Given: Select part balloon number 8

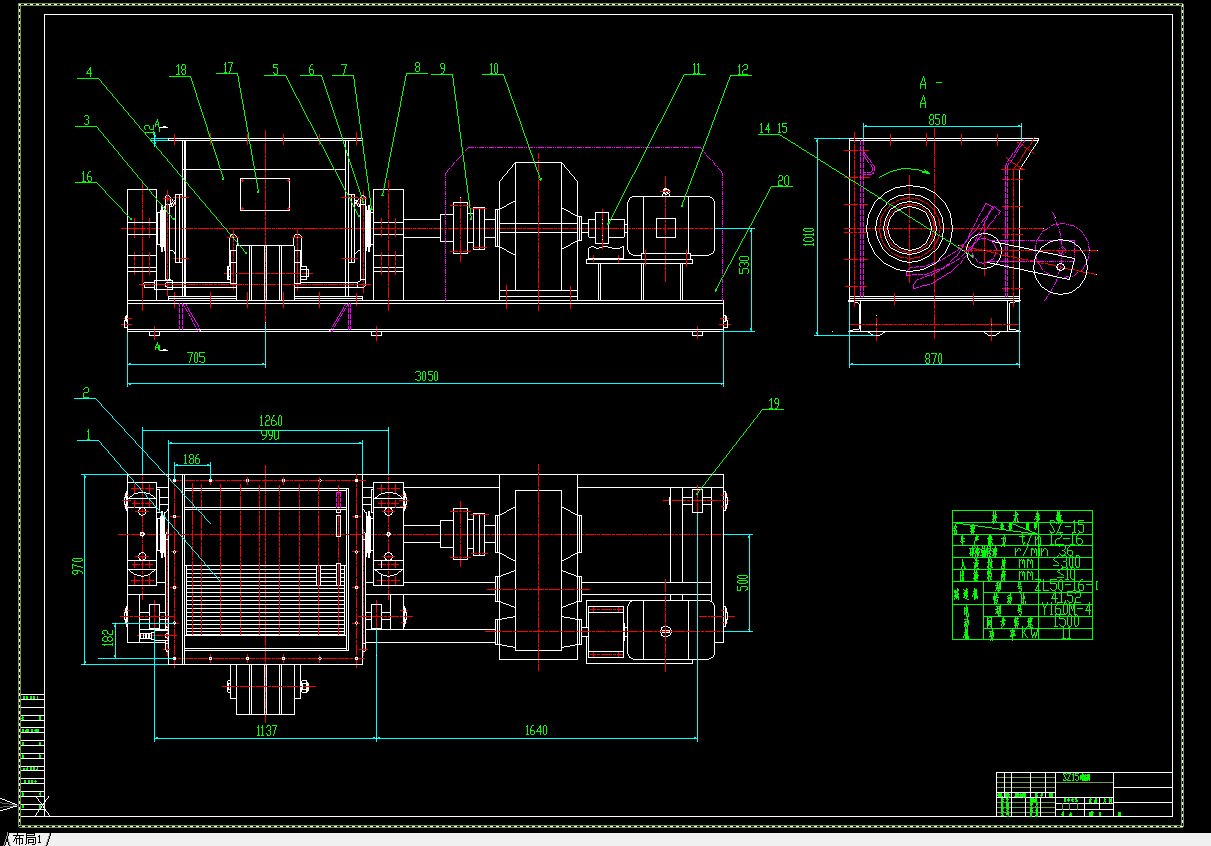Looking at the screenshot, I should coord(416,68).
